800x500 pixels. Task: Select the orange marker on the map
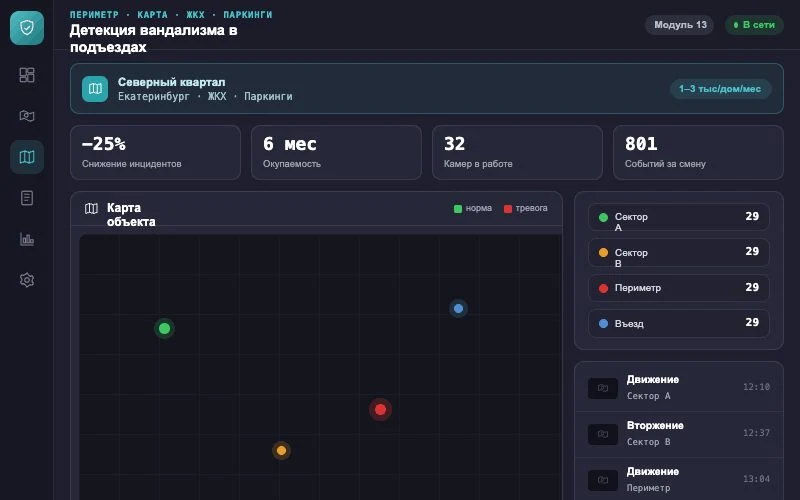(x=281, y=451)
